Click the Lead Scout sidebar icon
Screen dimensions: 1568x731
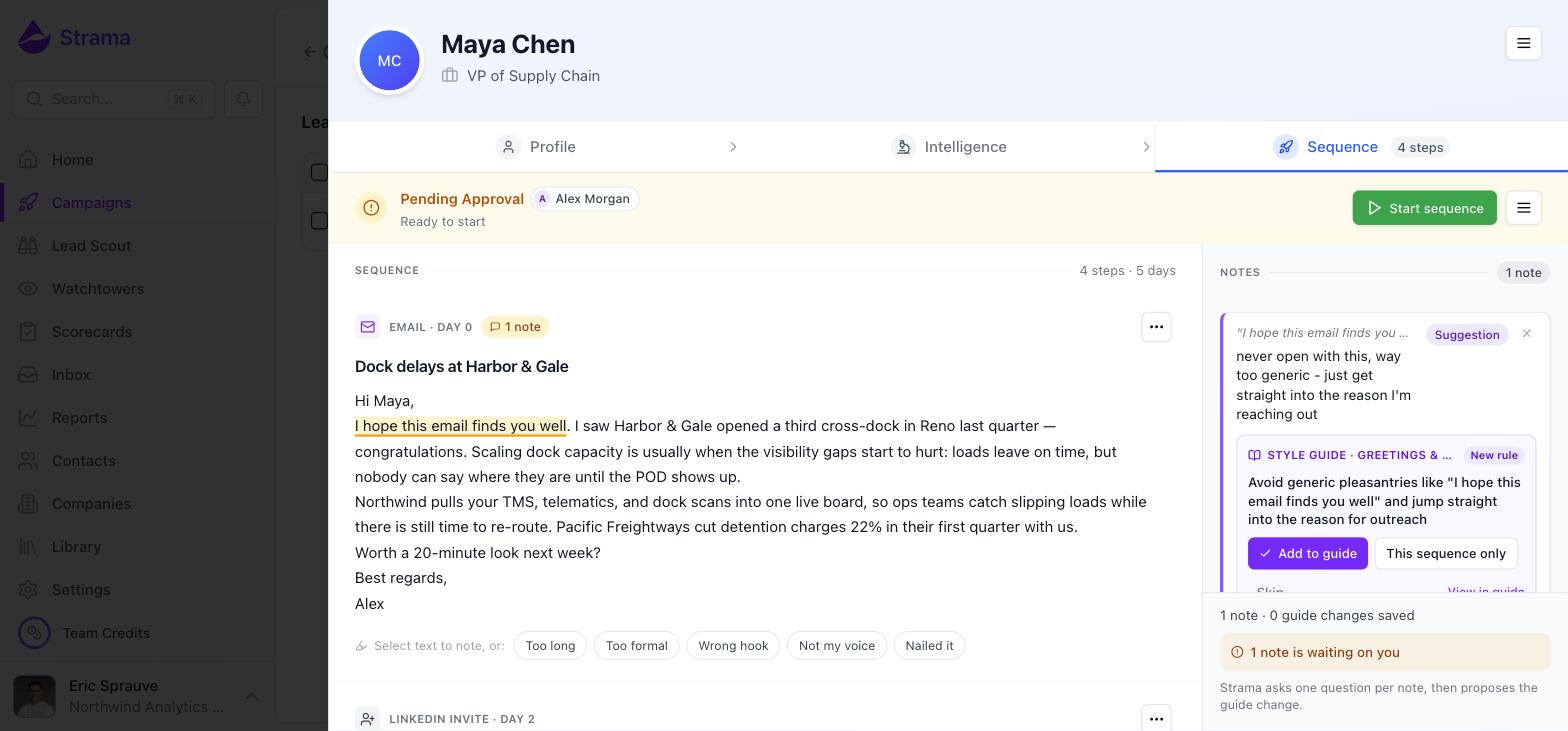coord(29,246)
